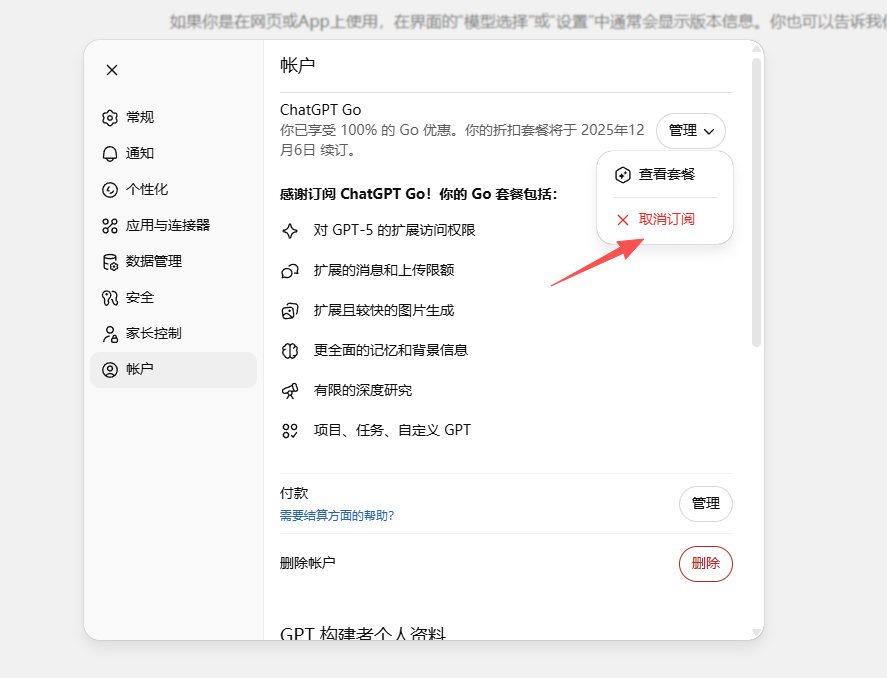887x678 pixels.
Task: Click the 删除帐户 label
Action: (x=307, y=563)
